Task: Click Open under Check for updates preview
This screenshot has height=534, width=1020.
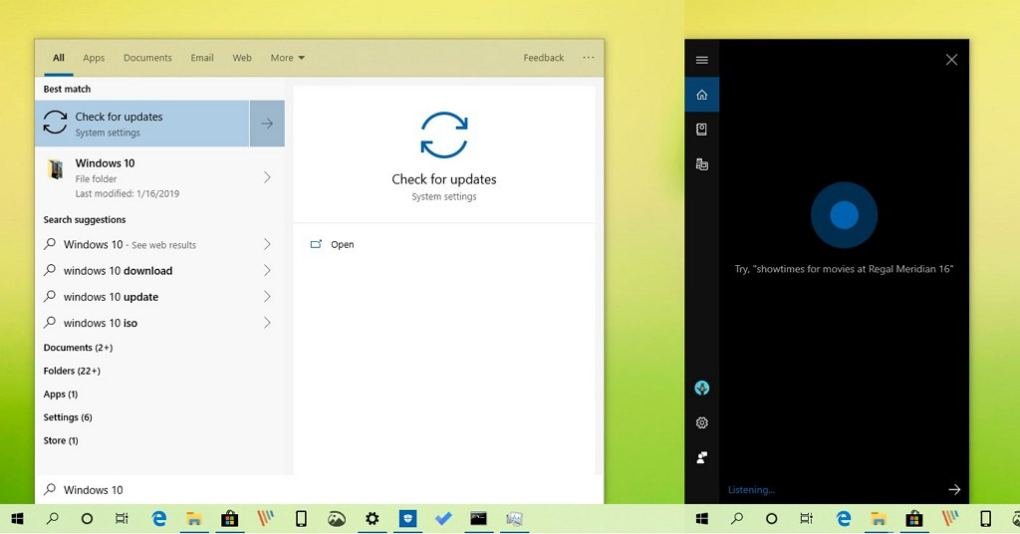Action: 342,245
